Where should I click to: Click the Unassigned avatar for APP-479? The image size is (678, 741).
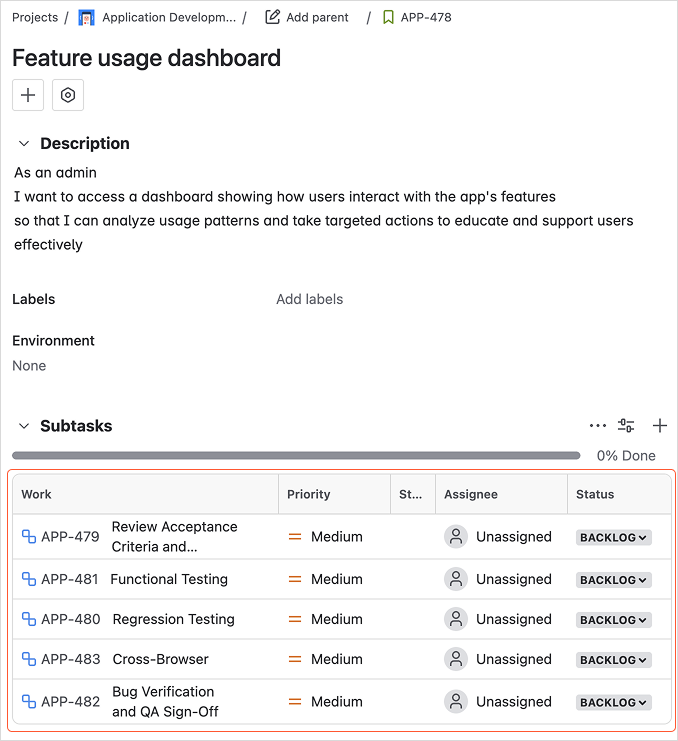[456, 537]
